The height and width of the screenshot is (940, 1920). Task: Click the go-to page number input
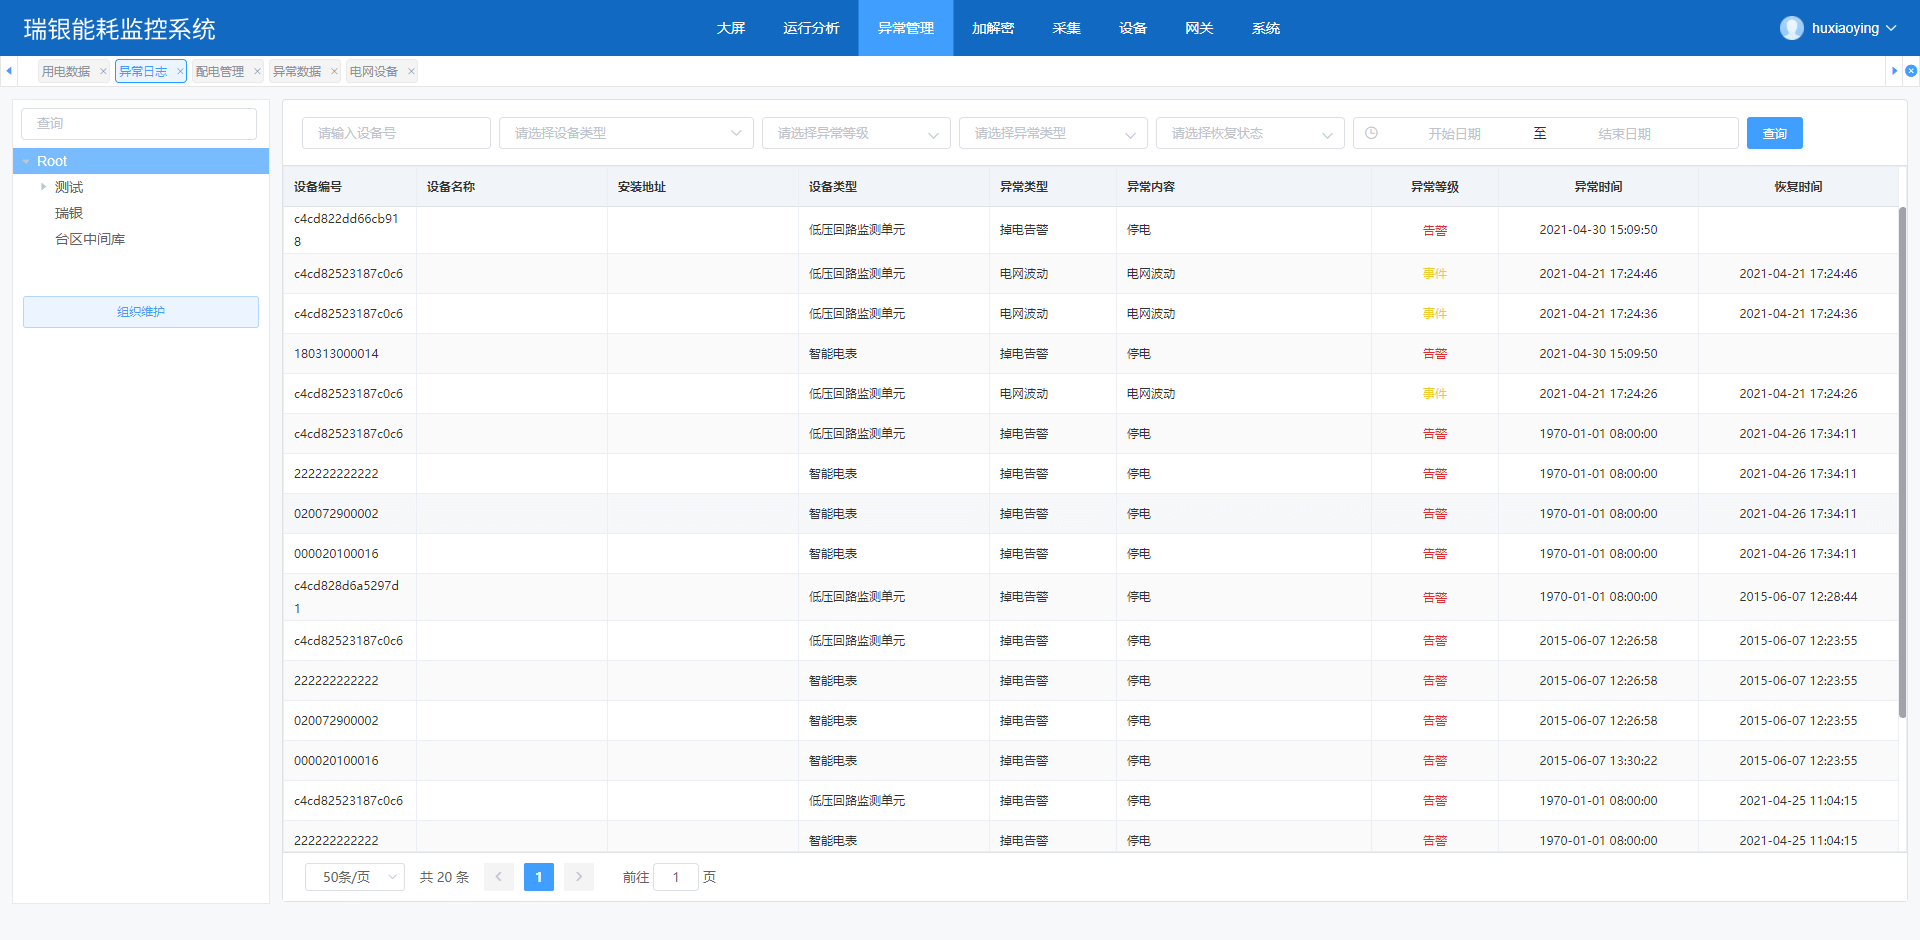(676, 877)
